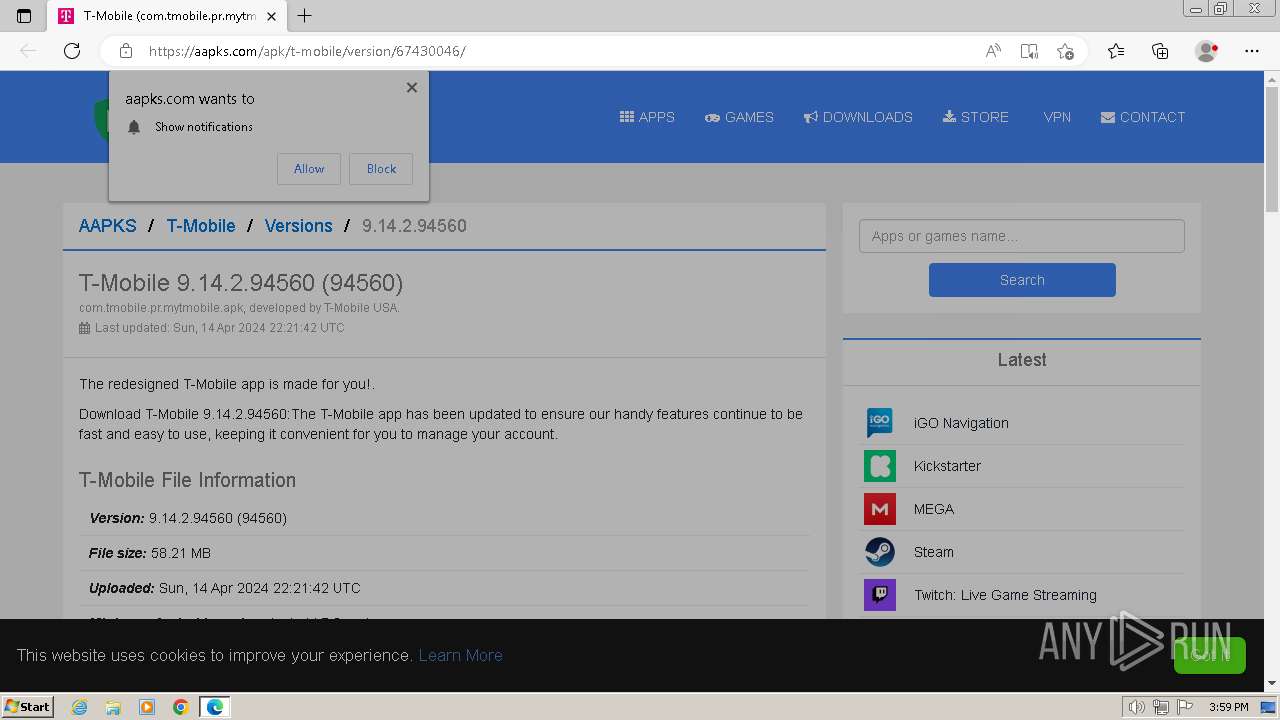Screen dimensions: 1280x720
Task: Block notifications from aapks.com
Action: pos(381,169)
